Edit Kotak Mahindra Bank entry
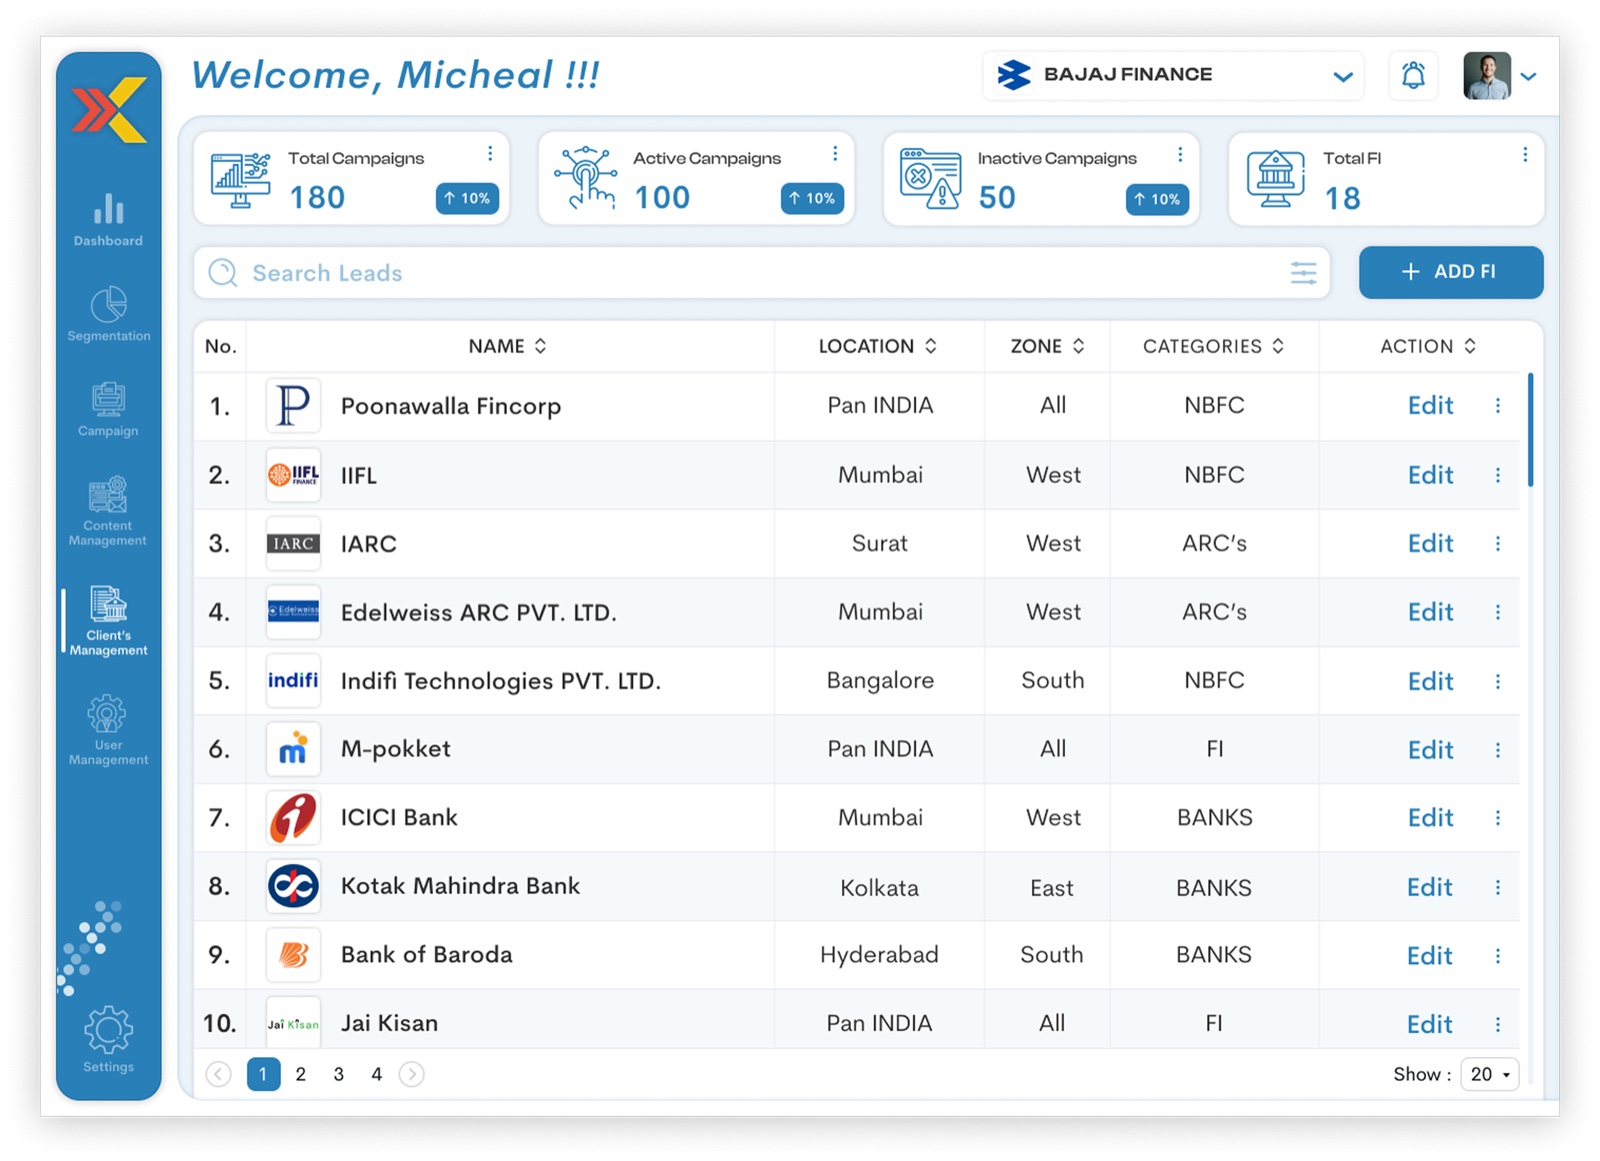Image resolution: width=1600 pixels, height=1161 pixels. (1429, 887)
